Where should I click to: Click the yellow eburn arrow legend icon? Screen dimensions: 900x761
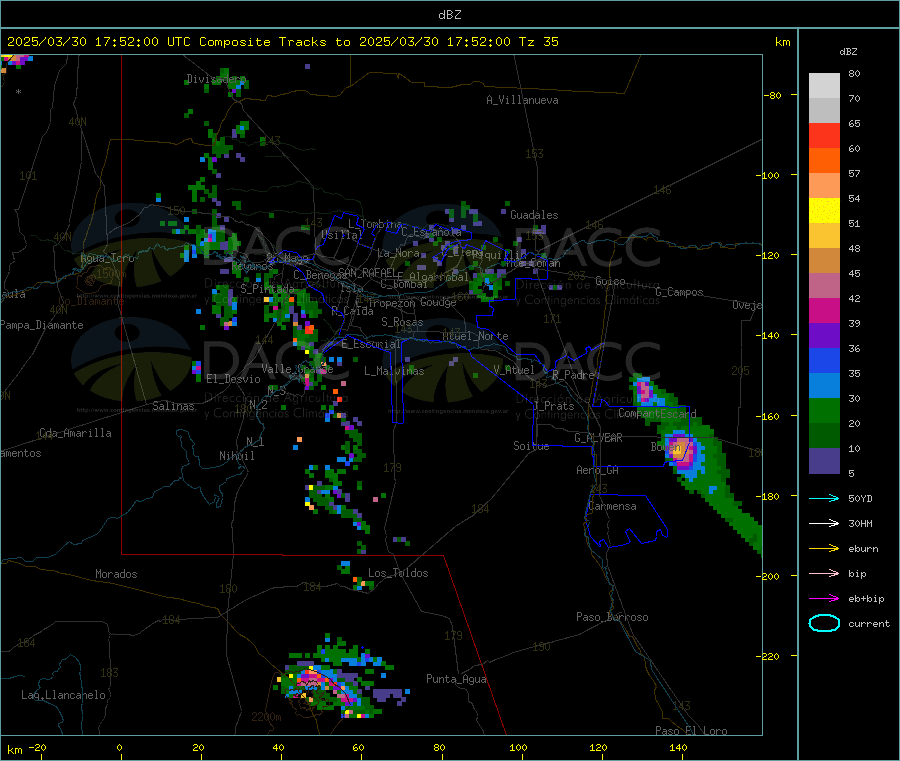coord(824,549)
